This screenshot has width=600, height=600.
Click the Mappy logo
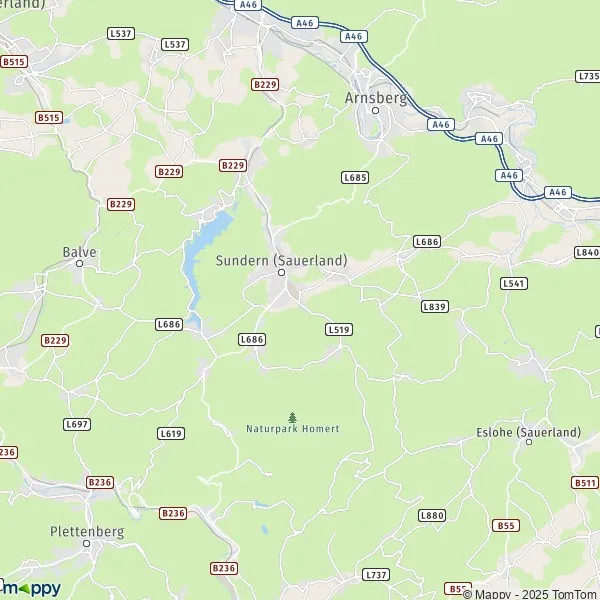tap(31, 588)
